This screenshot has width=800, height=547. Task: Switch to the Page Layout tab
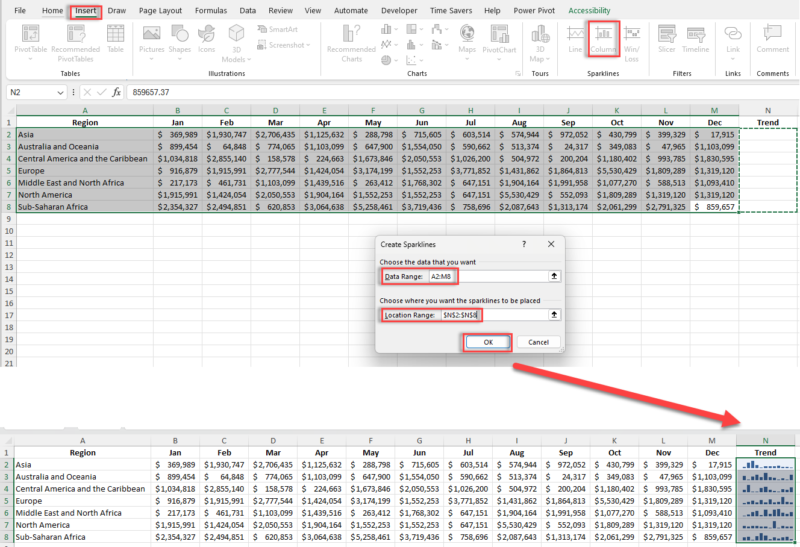(160, 10)
